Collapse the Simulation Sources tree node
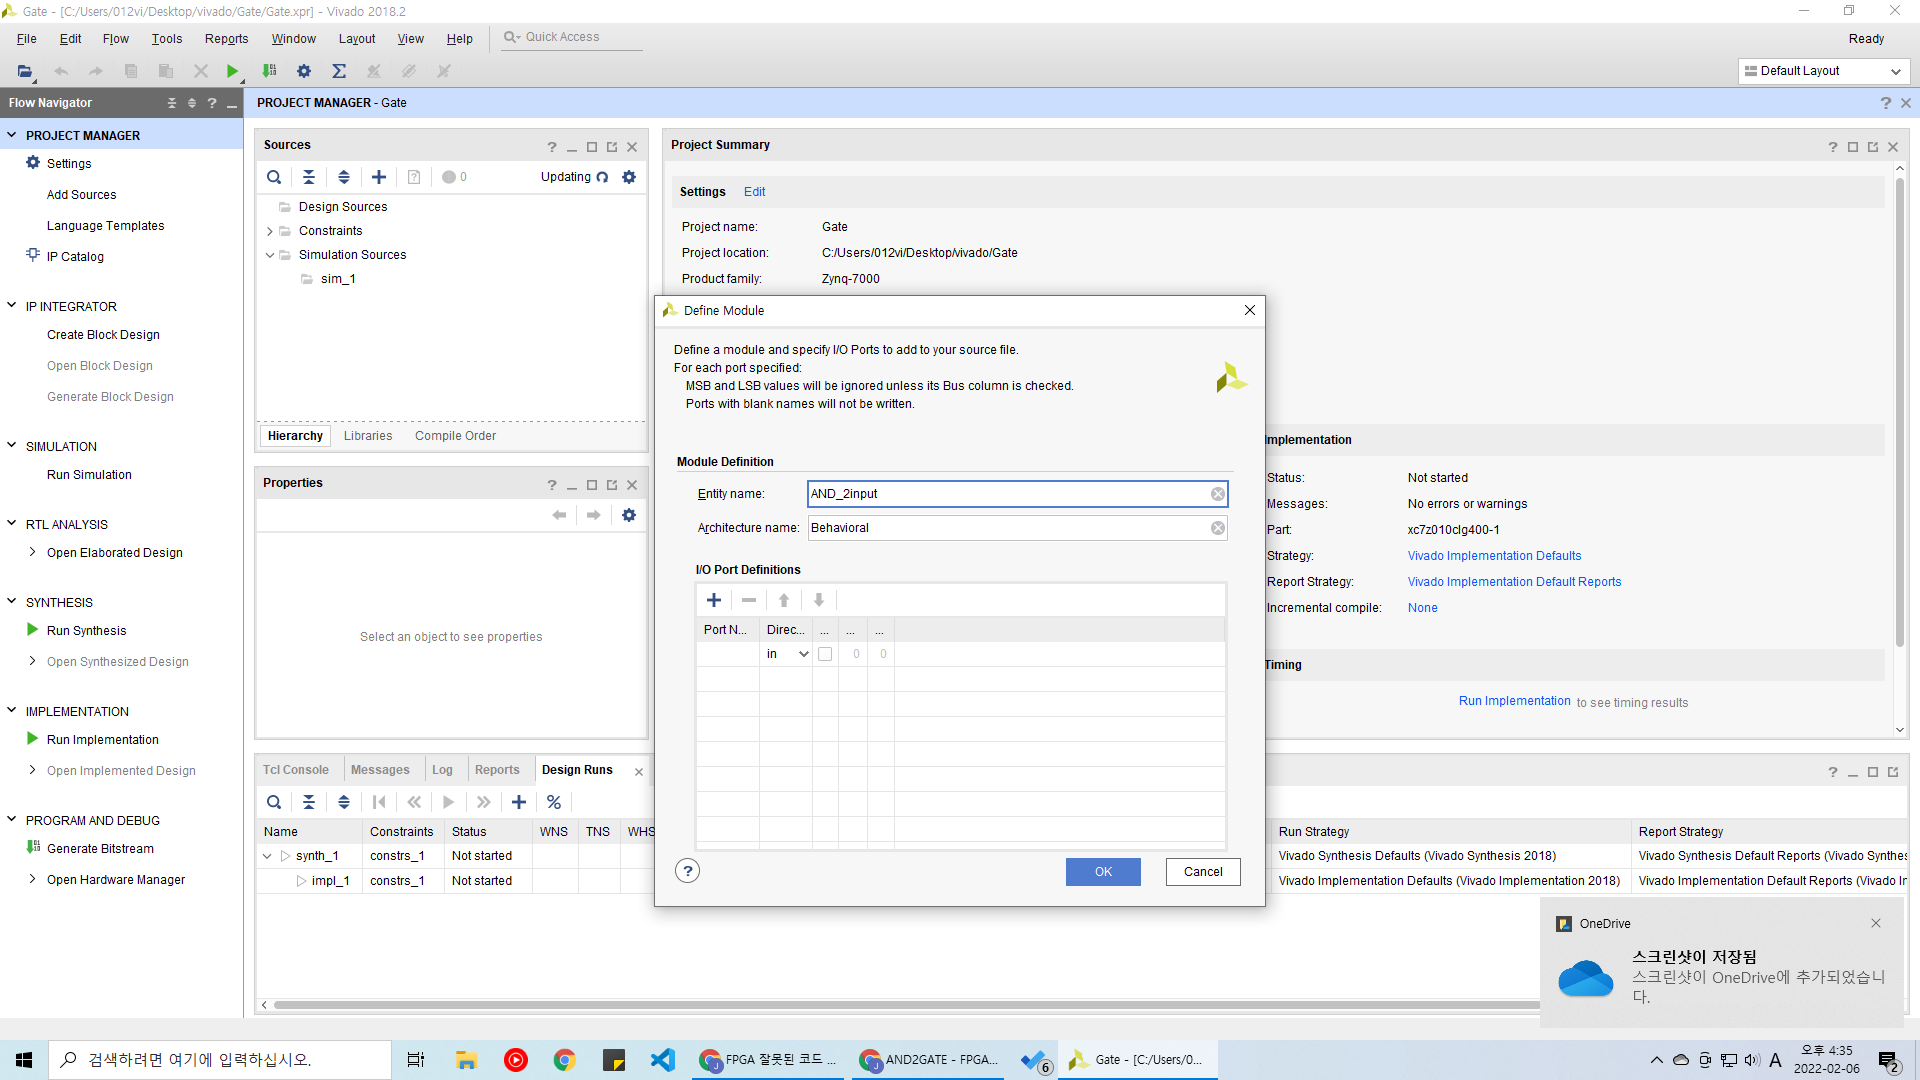The width and height of the screenshot is (1920, 1080). [269, 255]
